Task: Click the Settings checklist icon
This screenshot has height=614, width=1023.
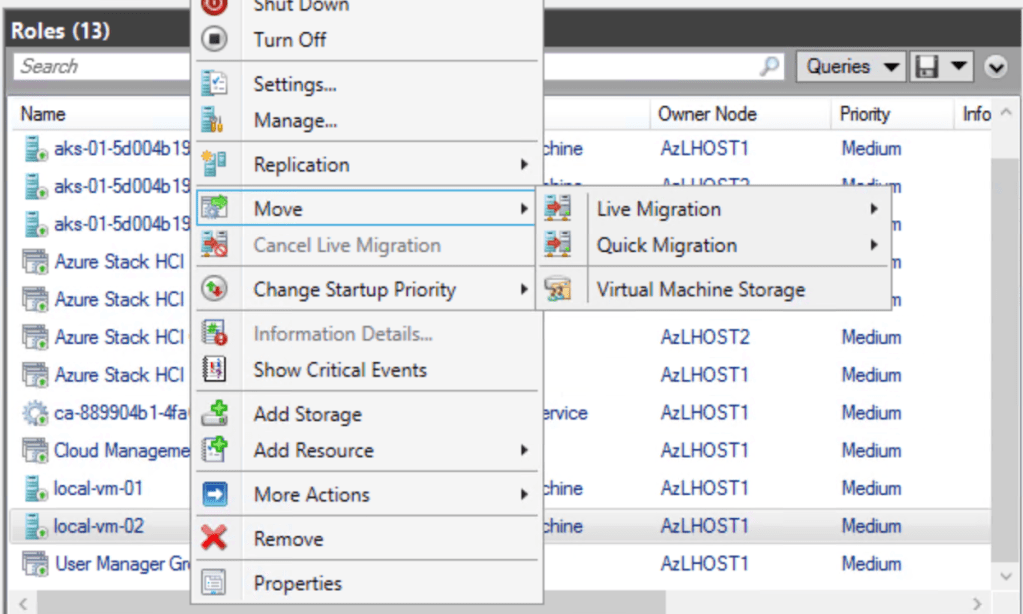Action: 215,84
